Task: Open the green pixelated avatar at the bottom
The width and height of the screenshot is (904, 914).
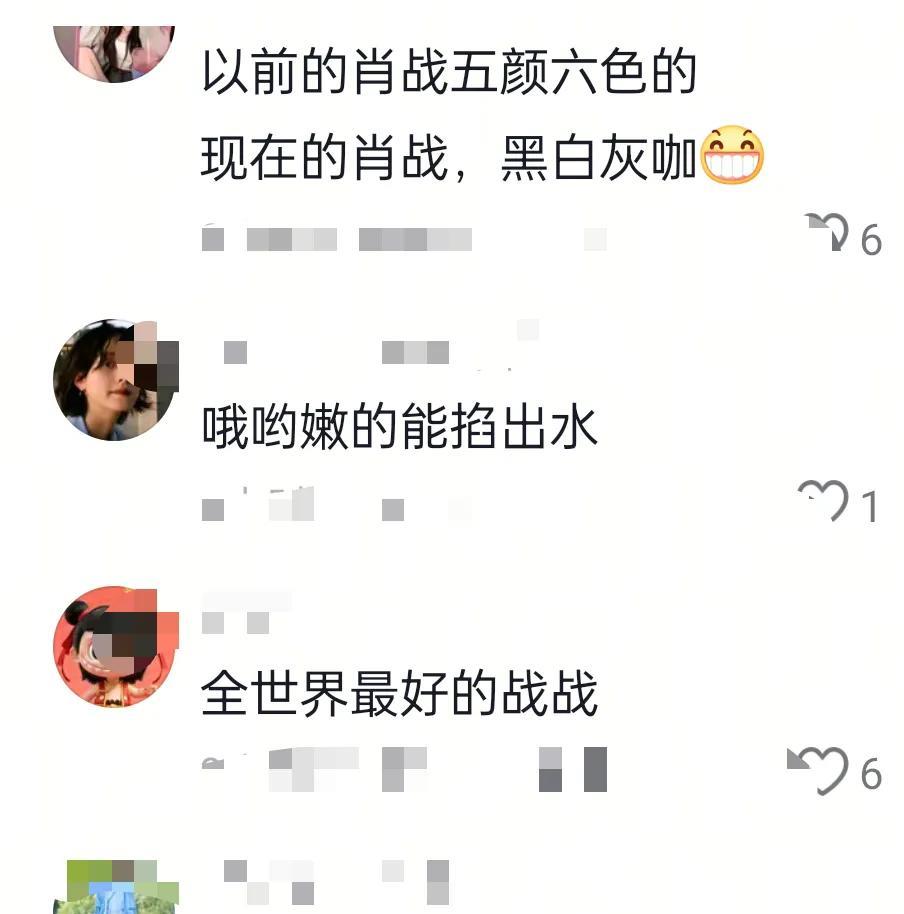Action: 115,887
